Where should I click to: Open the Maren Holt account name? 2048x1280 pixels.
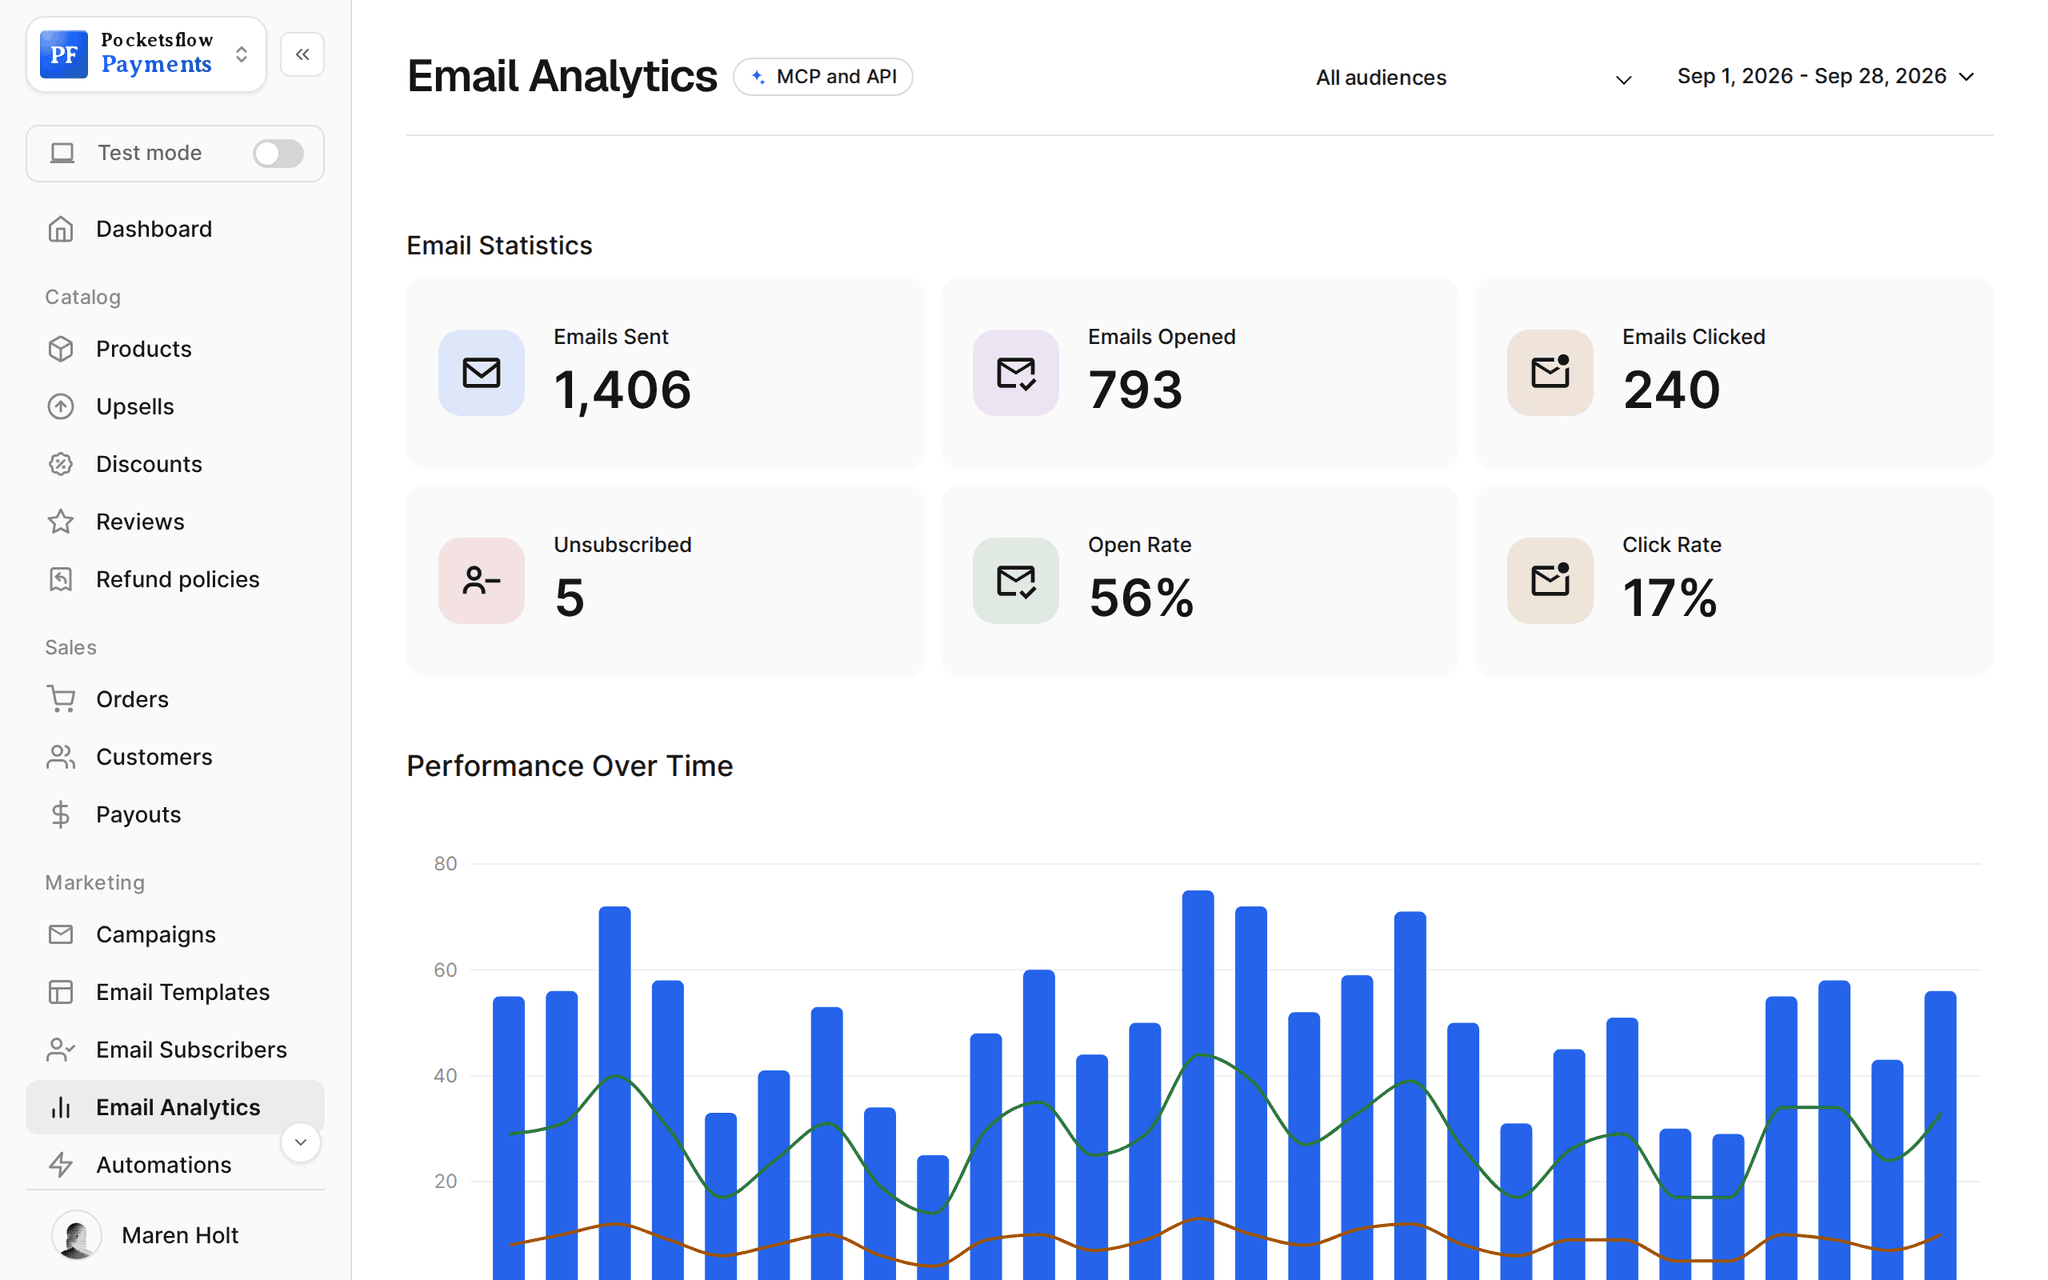(x=180, y=1236)
